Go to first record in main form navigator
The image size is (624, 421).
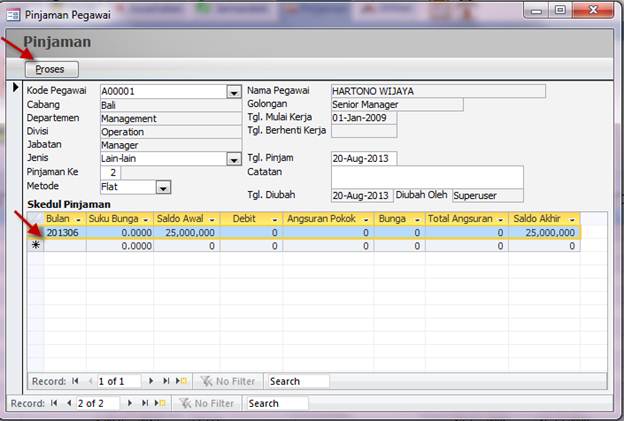pyautogui.click(x=54, y=403)
